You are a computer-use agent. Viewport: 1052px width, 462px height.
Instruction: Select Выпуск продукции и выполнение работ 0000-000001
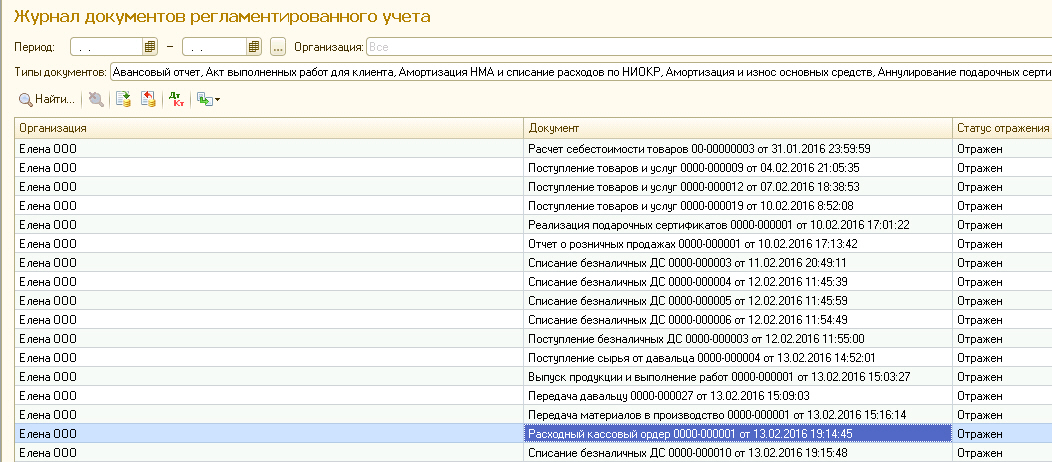(738, 377)
